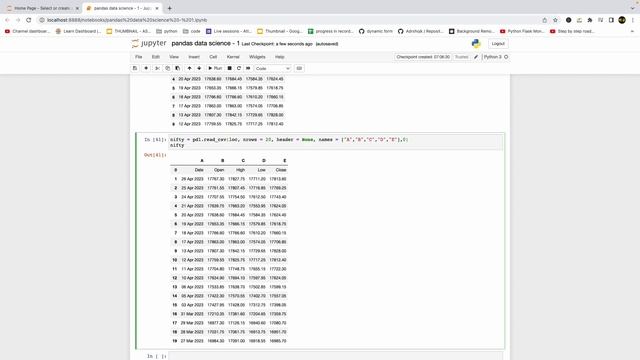The image size is (640, 360).
Task: Open the Channel dashboard bookmark
Action: (27, 31)
